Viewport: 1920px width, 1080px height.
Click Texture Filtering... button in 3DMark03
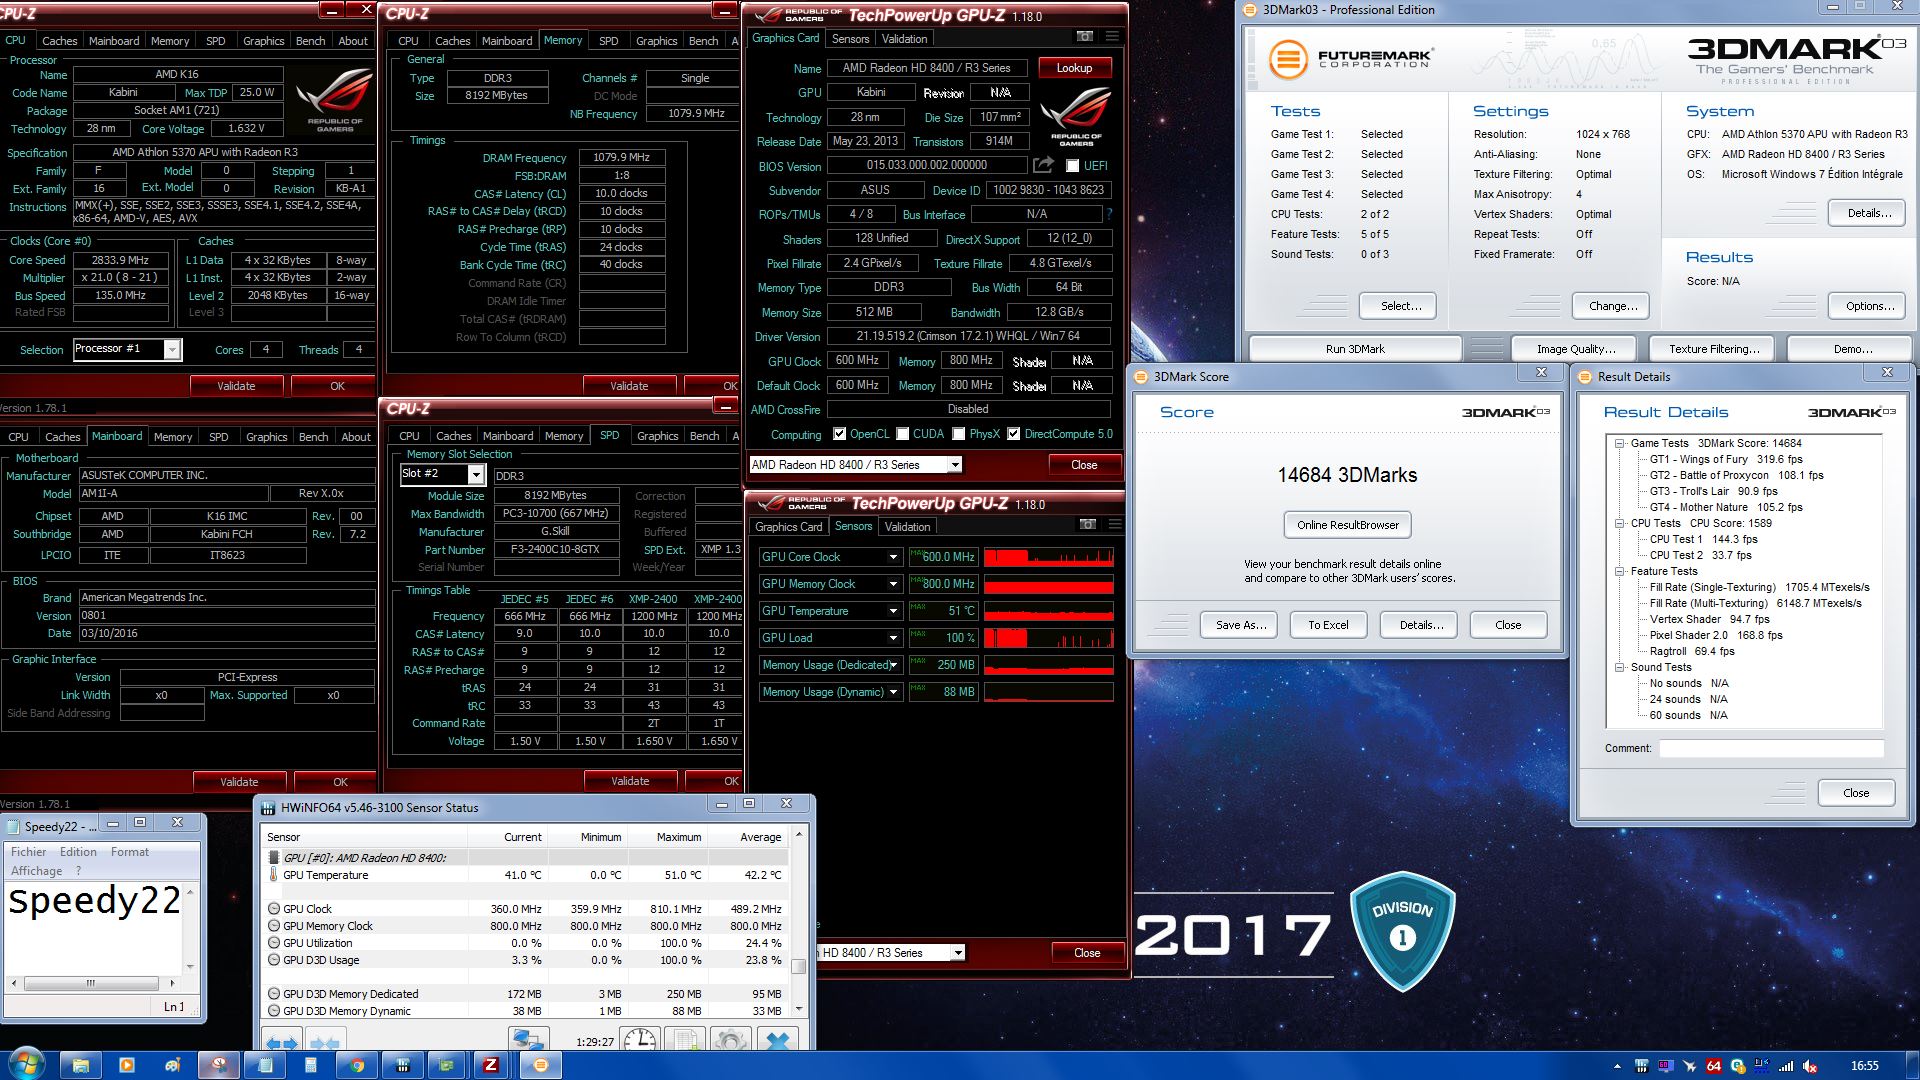[1714, 349]
